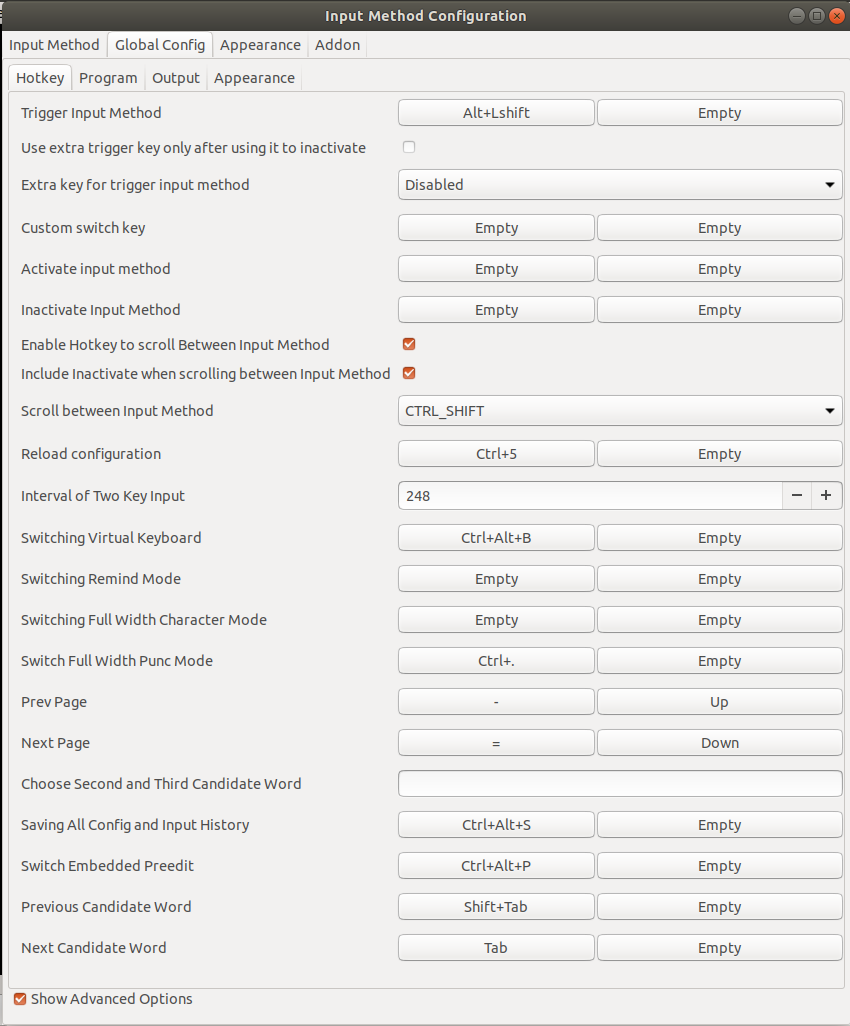This screenshot has height=1026, width=850.
Task: Click the Choose Second and Third Candidate Word field
Action: 620,783
